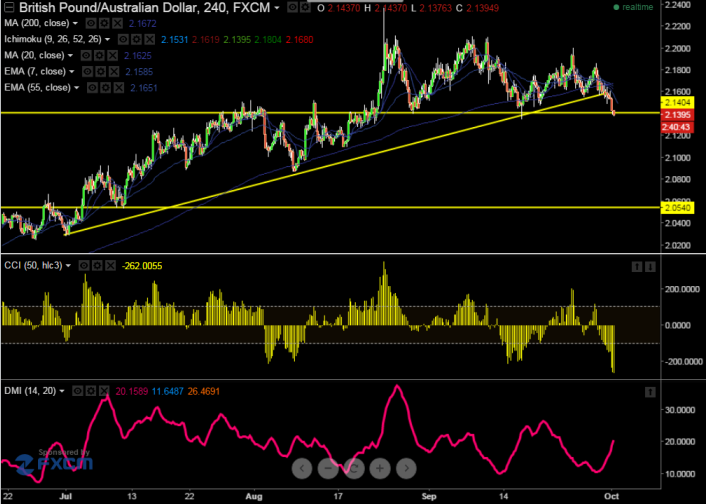This screenshot has width=706, height=504.
Task: Click the DMI value 26.4691
Action: (204, 391)
